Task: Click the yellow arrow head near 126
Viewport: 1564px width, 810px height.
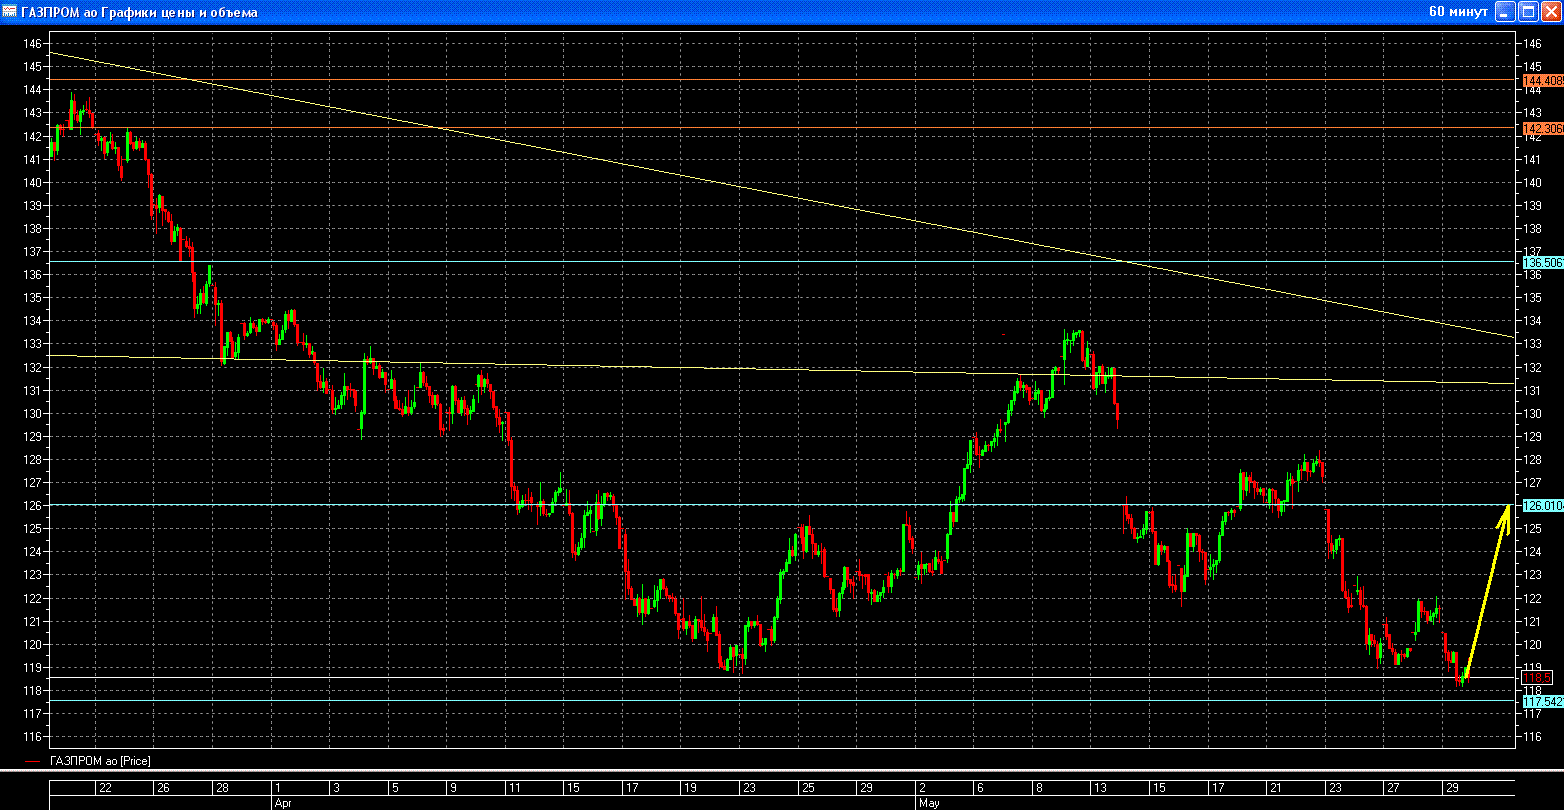Action: pyautogui.click(x=1506, y=512)
